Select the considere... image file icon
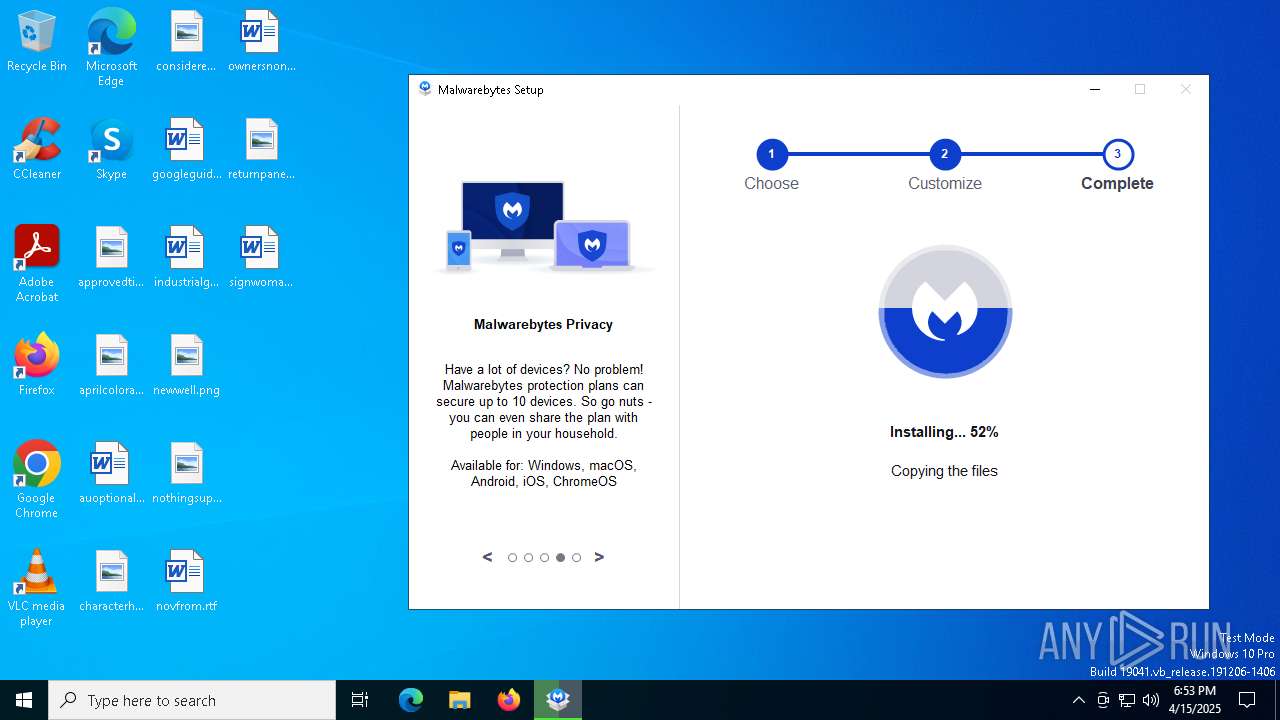The width and height of the screenshot is (1280, 720). pos(186,41)
